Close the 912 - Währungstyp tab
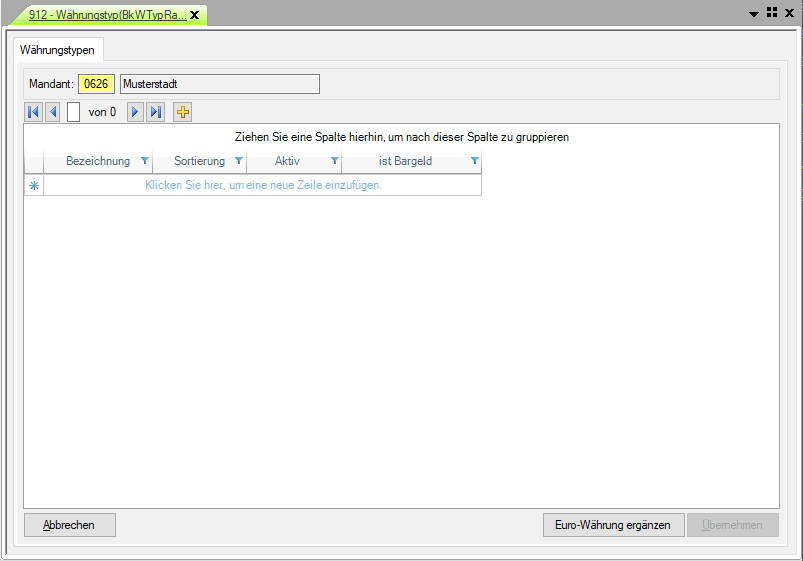The height and width of the screenshot is (561, 803). (x=195, y=15)
